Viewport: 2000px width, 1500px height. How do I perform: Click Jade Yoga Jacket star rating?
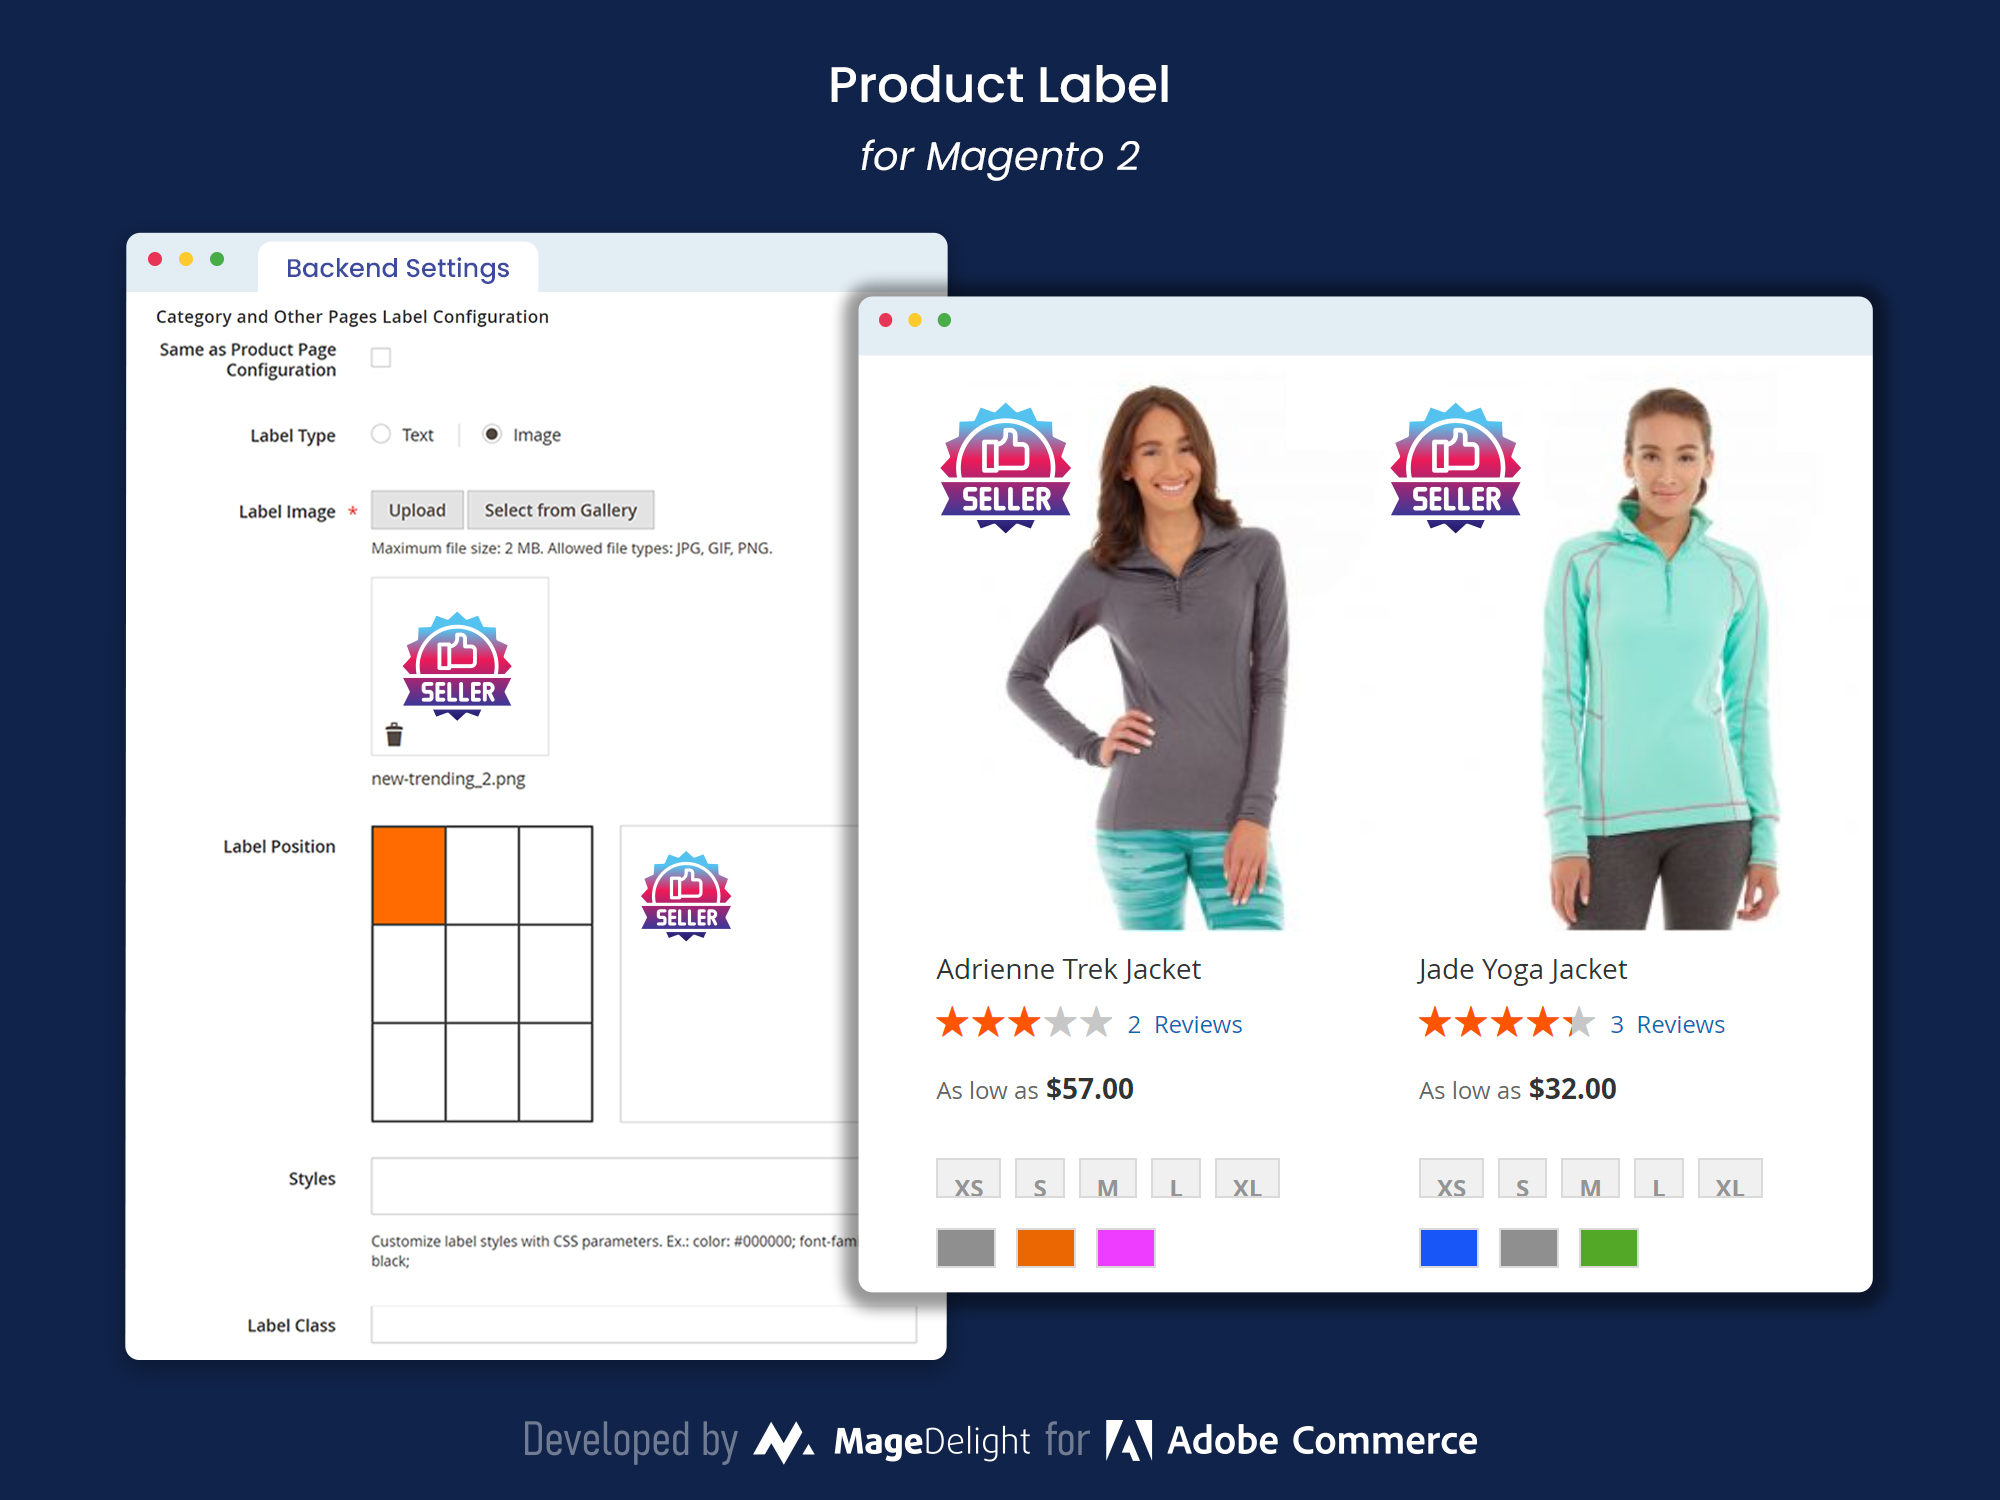click(x=1506, y=1023)
